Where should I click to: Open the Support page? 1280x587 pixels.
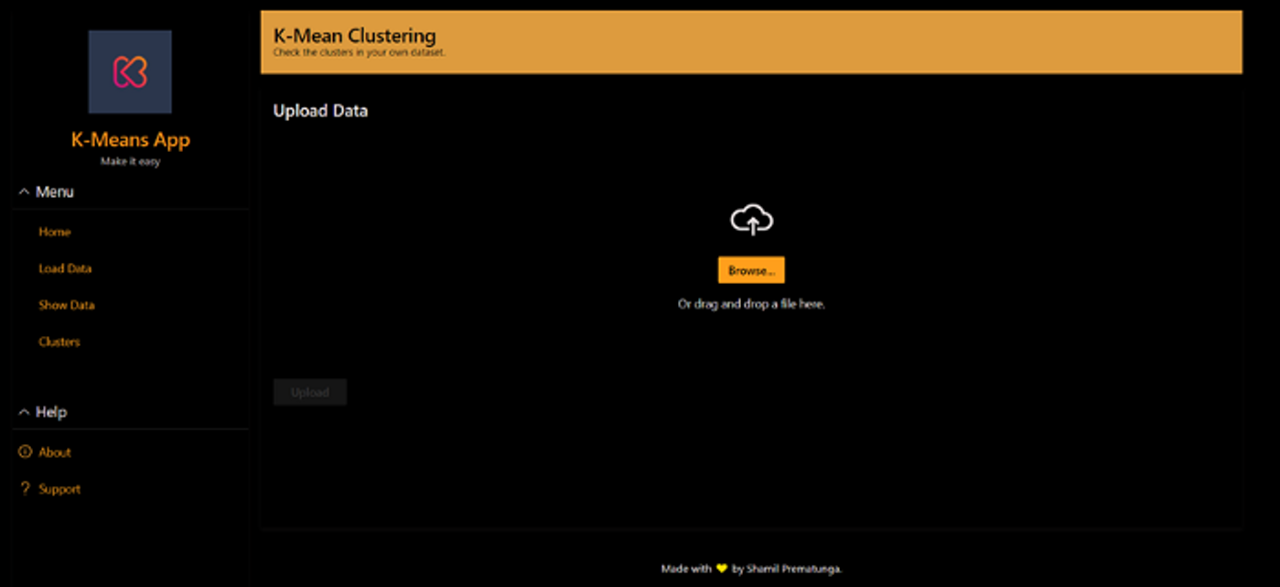click(58, 488)
